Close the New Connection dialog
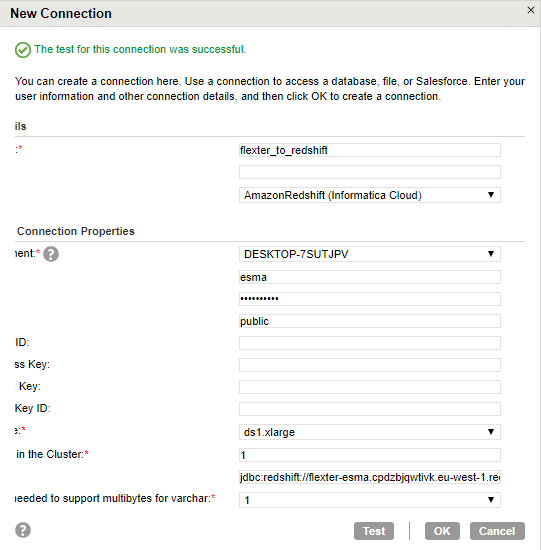The width and height of the screenshot is (541, 550). click(x=530, y=10)
